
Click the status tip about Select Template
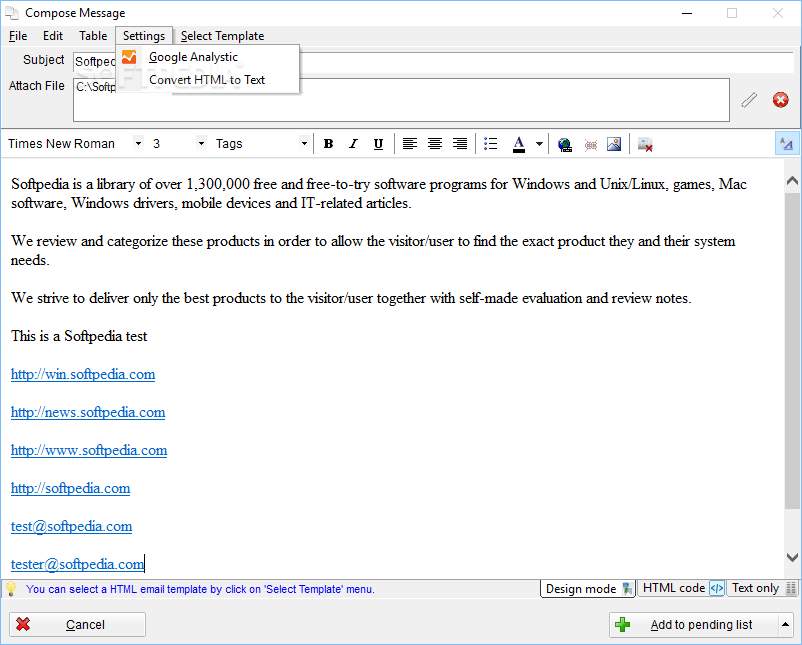tap(200, 589)
